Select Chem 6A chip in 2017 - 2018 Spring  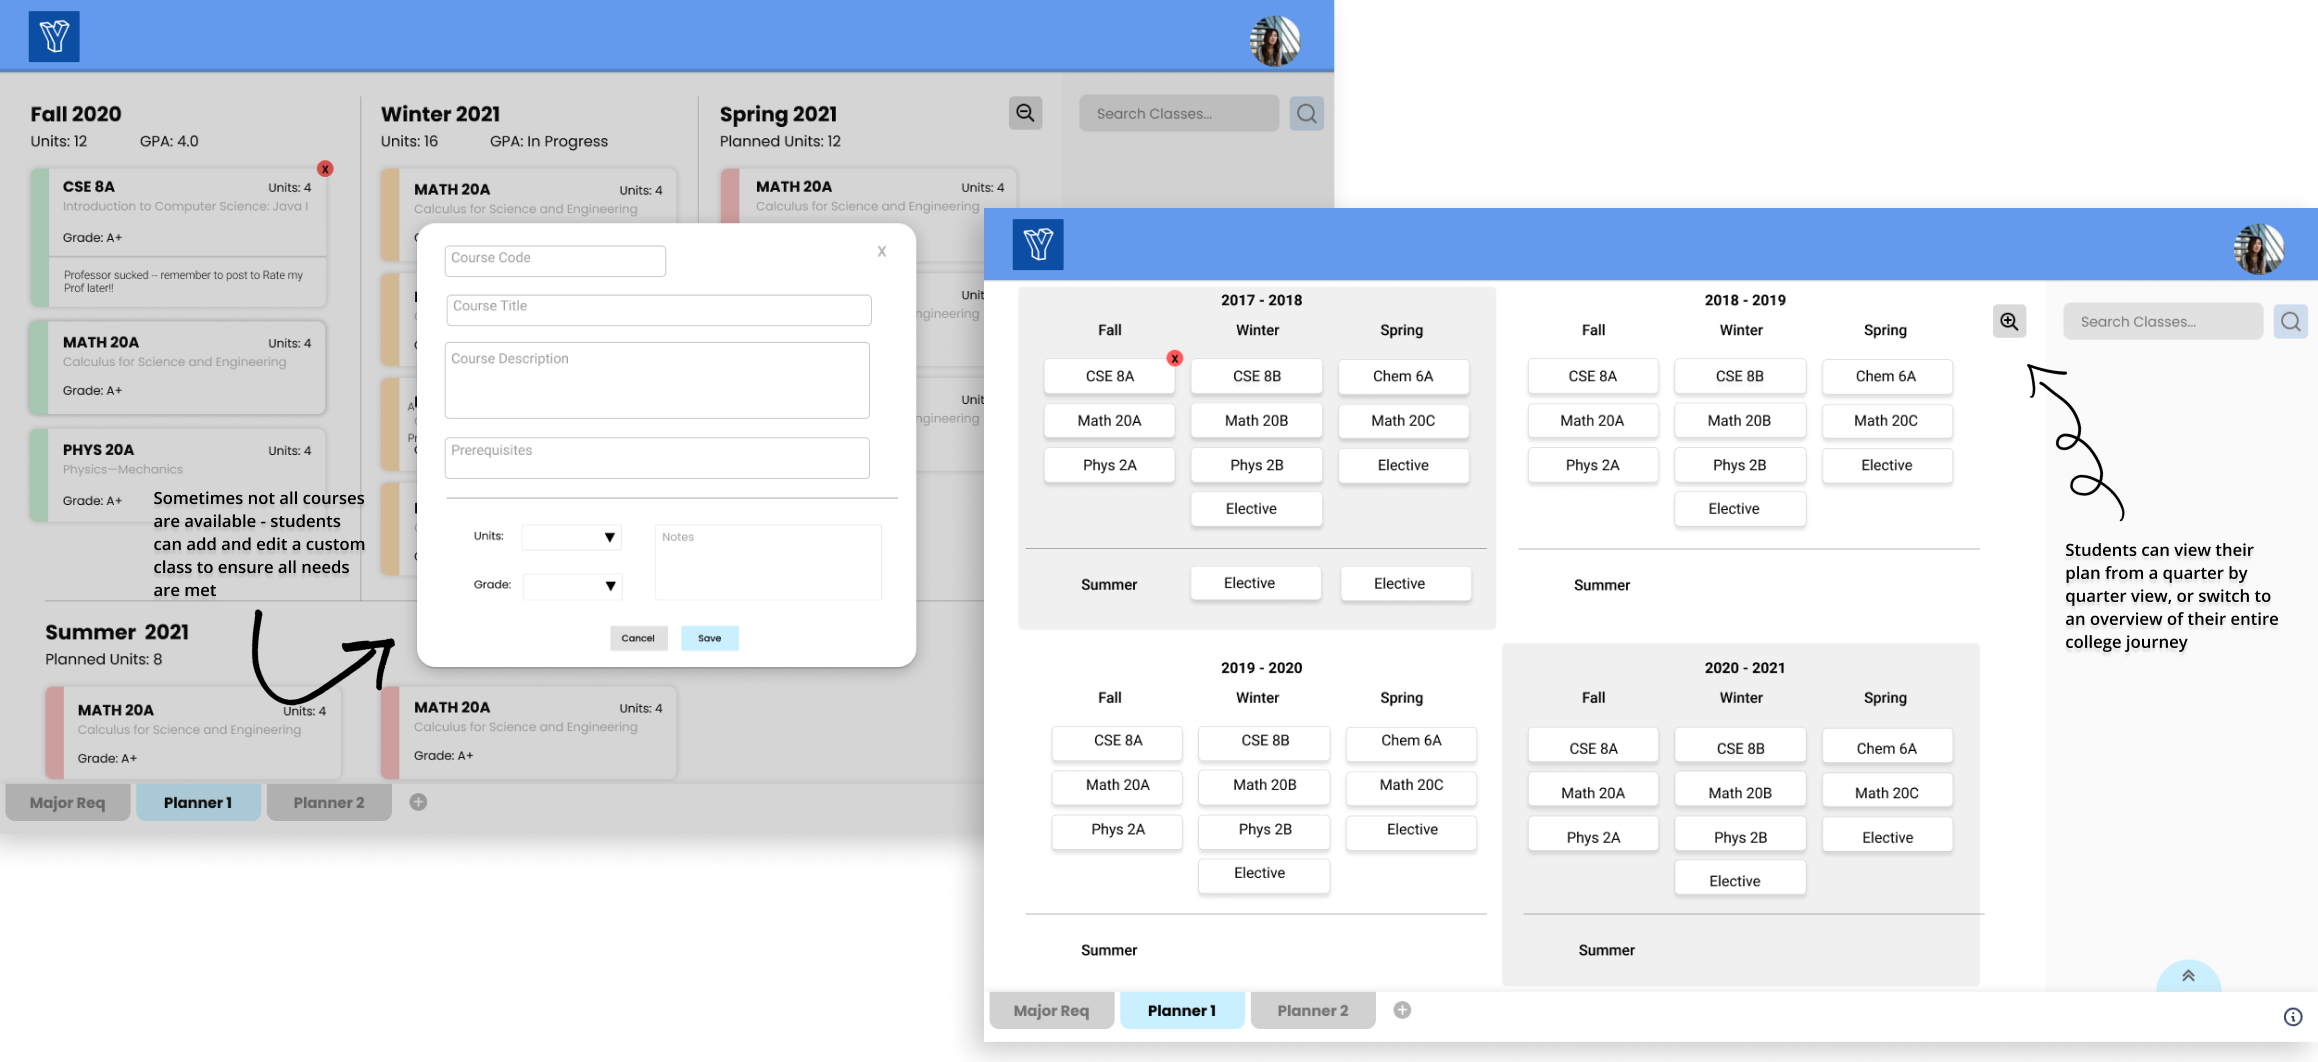[x=1403, y=376]
